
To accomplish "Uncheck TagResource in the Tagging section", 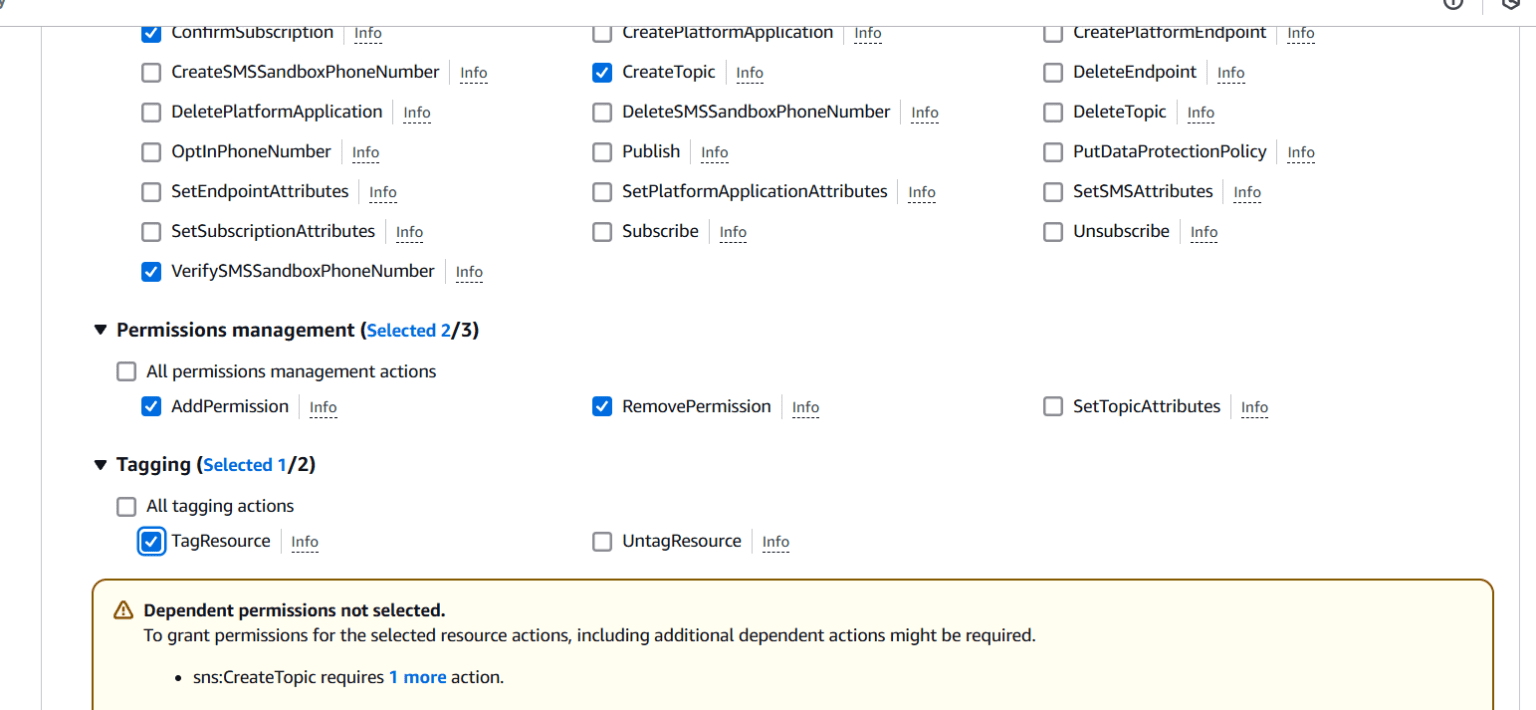I will pos(151,541).
